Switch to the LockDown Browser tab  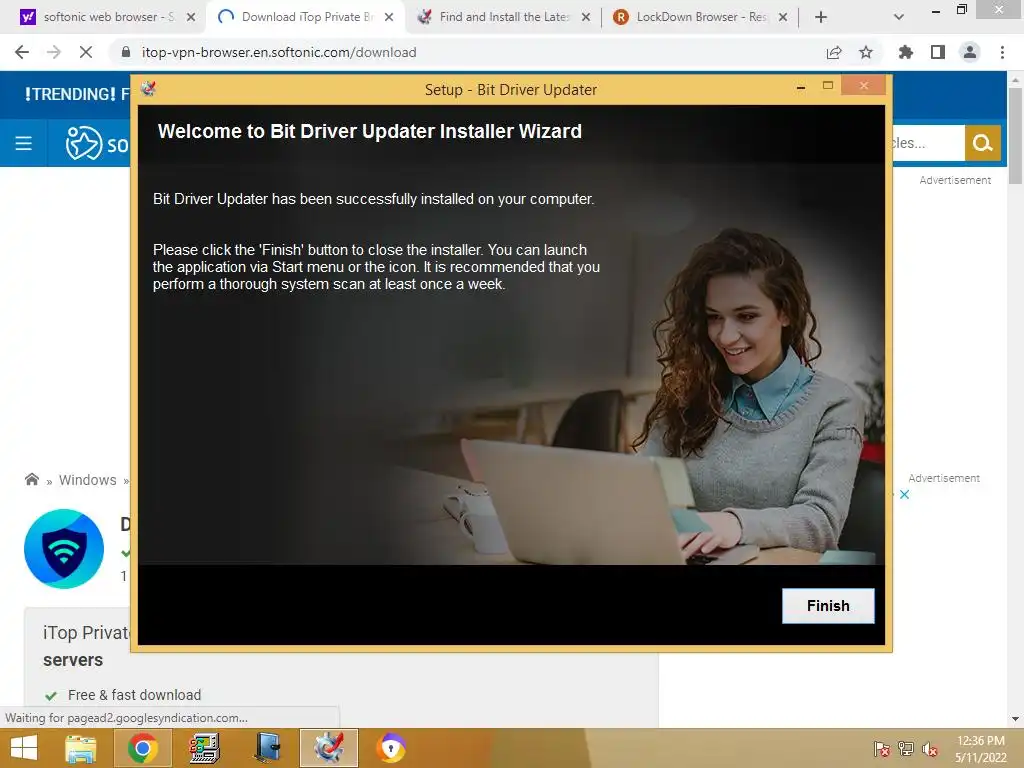tap(699, 17)
